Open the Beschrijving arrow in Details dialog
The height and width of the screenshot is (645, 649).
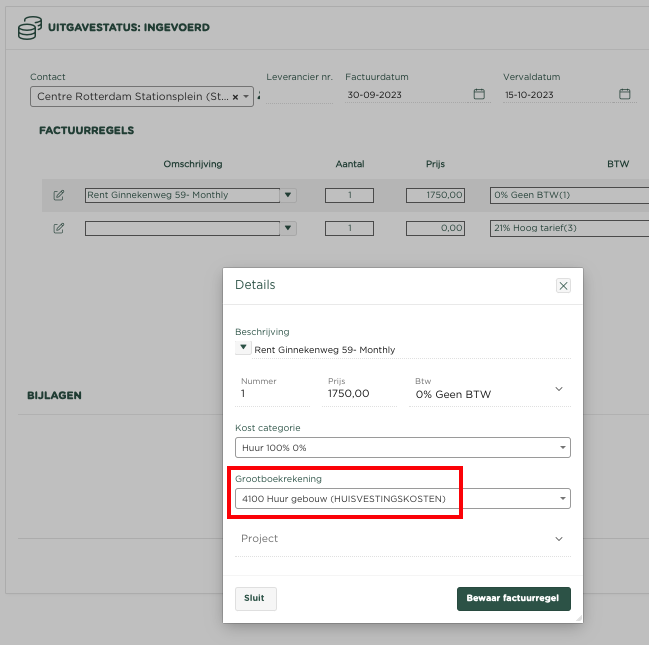point(243,348)
